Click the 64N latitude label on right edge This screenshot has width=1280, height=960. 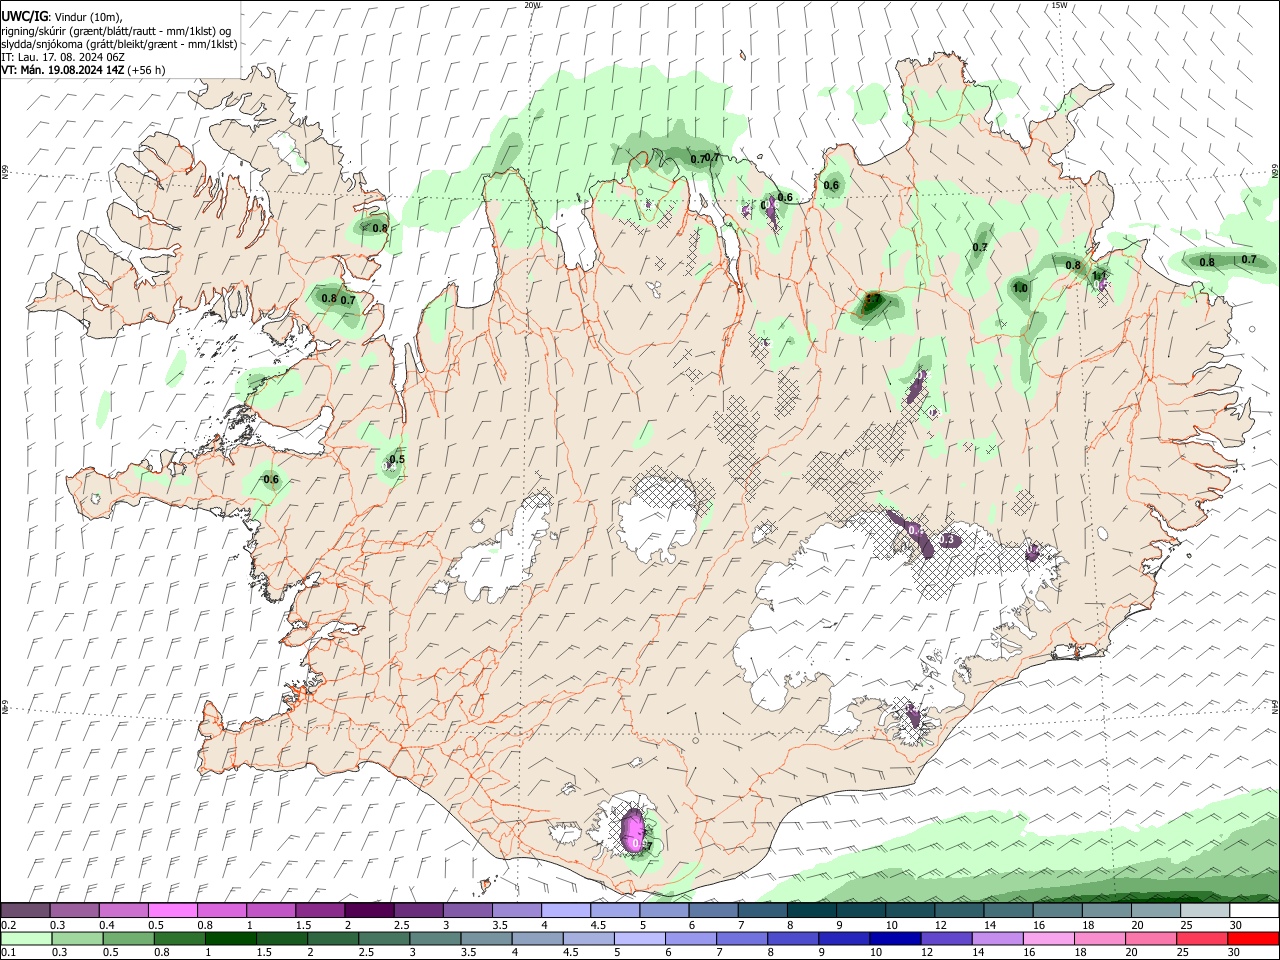(1275, 707)
